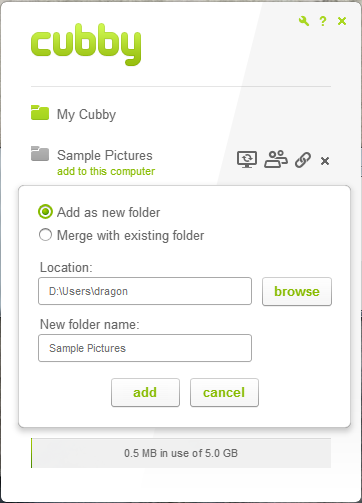Confirm with the add button

tap(145, 392)
